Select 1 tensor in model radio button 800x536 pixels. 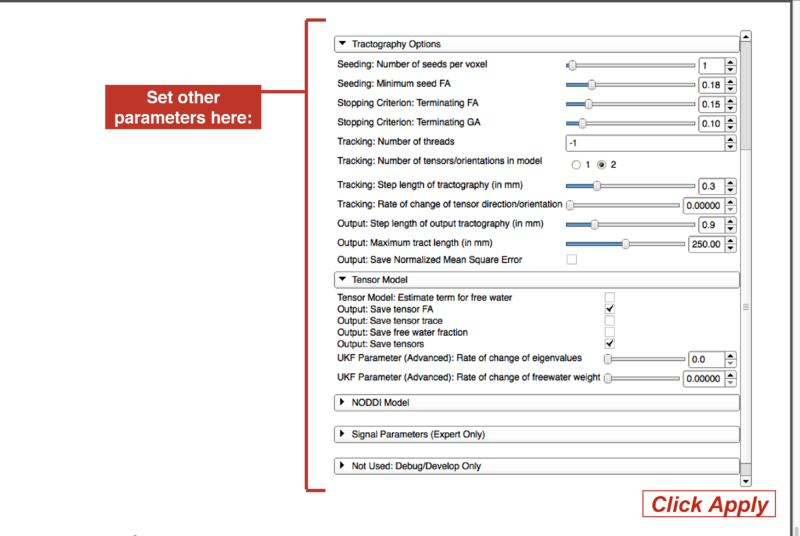pos(575,164)
